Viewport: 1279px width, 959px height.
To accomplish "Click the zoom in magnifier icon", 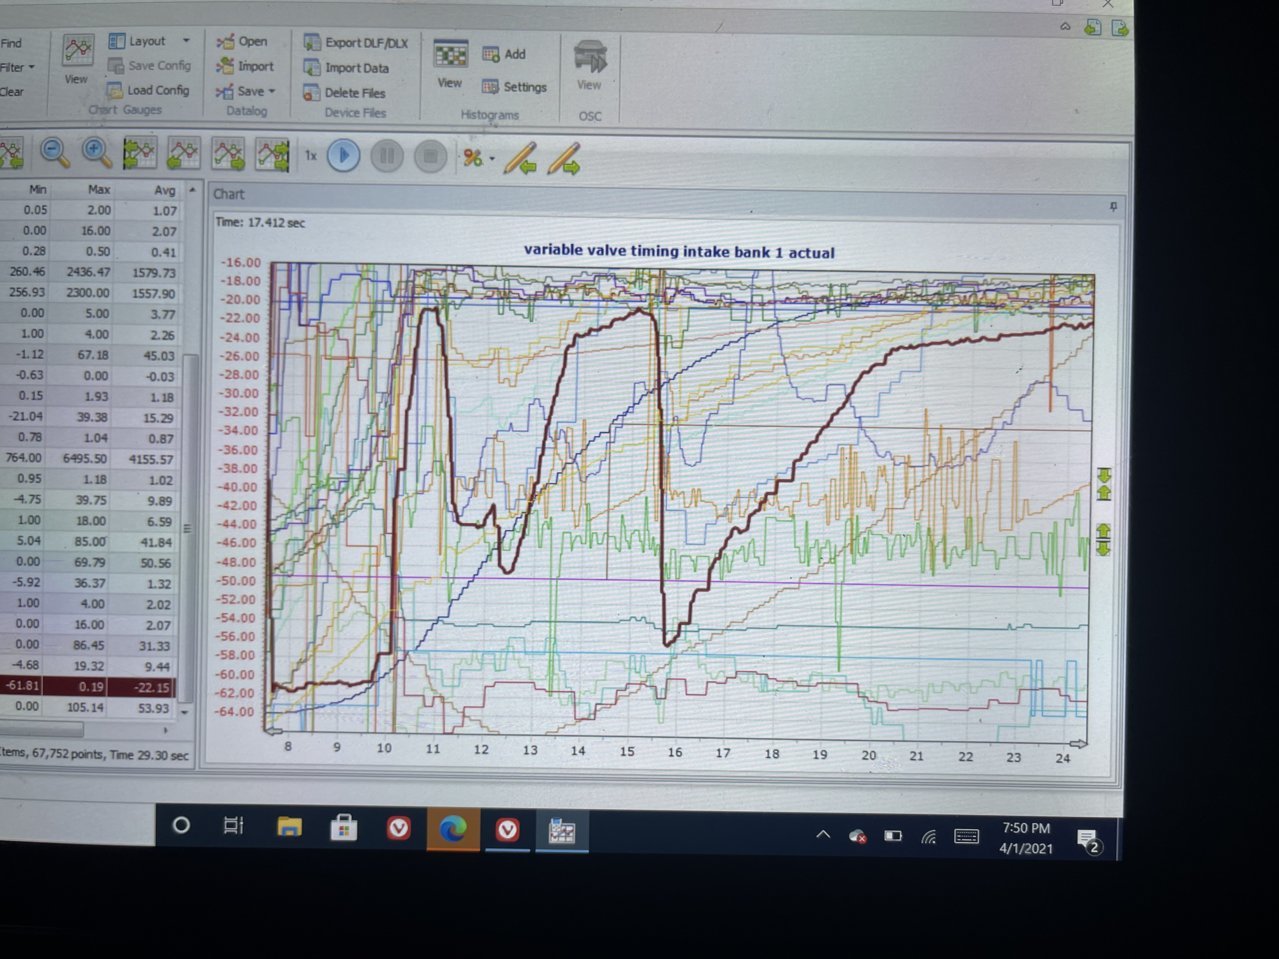I will click(97, 152).
